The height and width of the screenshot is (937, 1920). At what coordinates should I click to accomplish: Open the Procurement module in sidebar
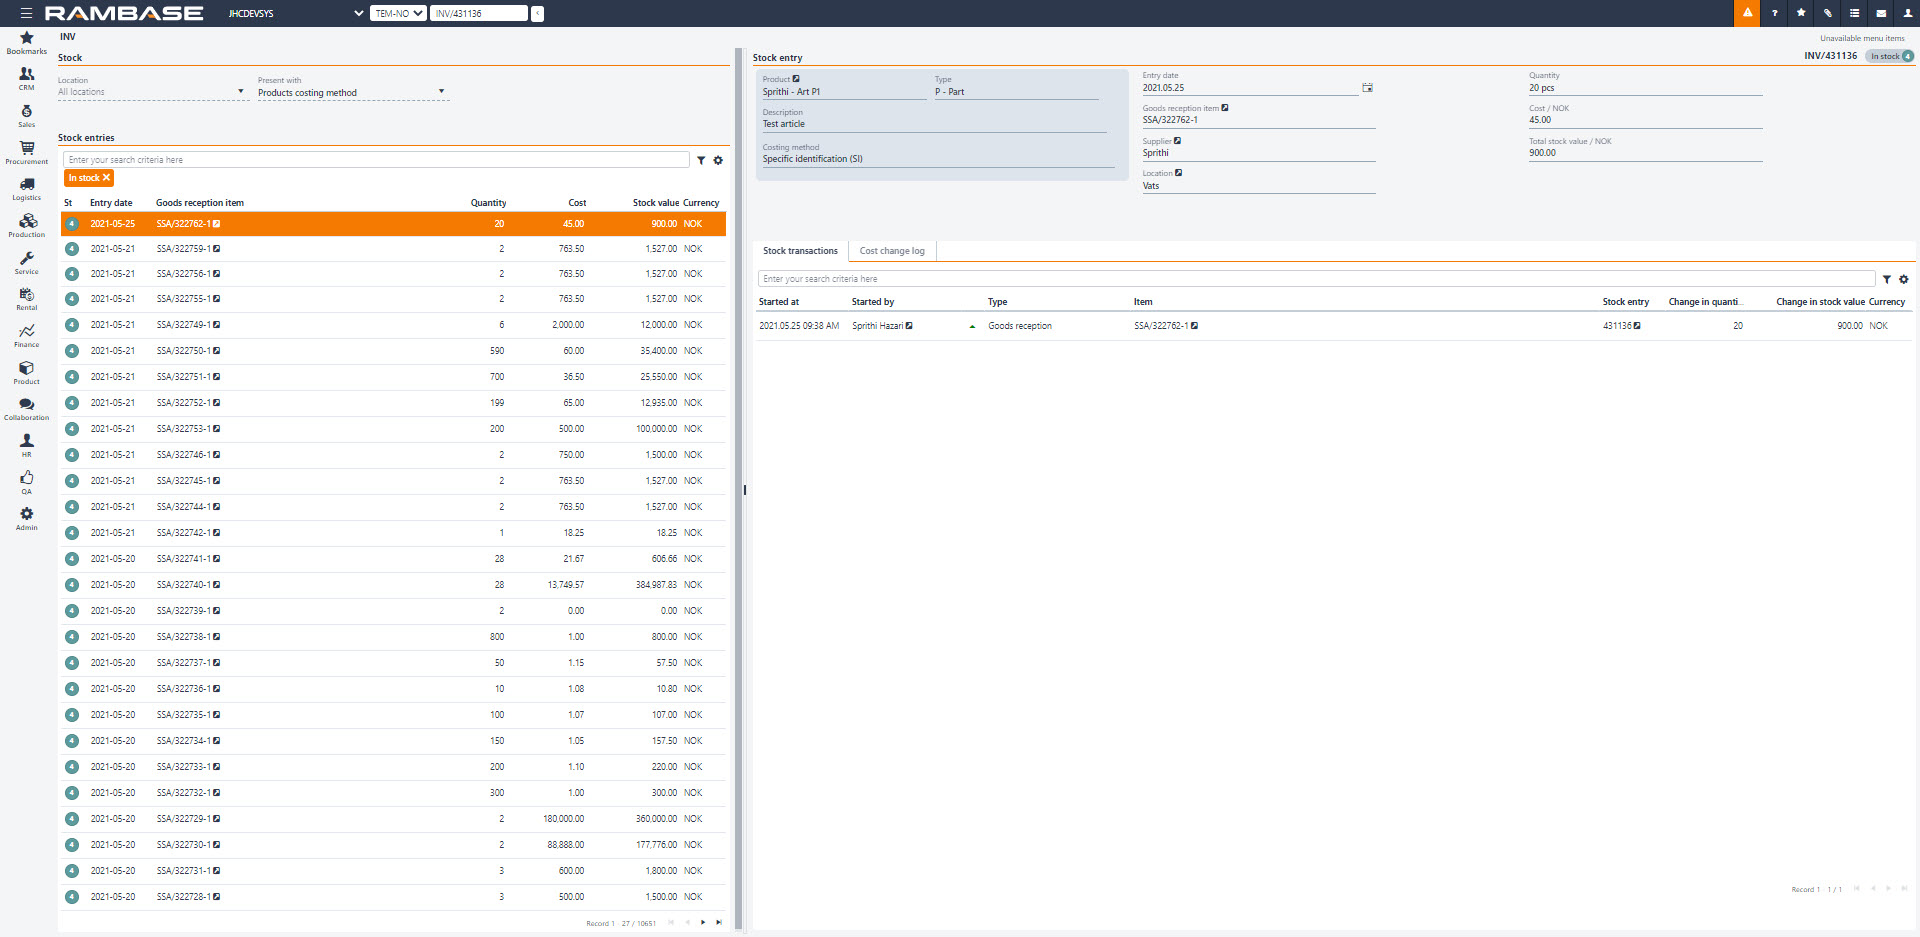[x=27, y=151]
